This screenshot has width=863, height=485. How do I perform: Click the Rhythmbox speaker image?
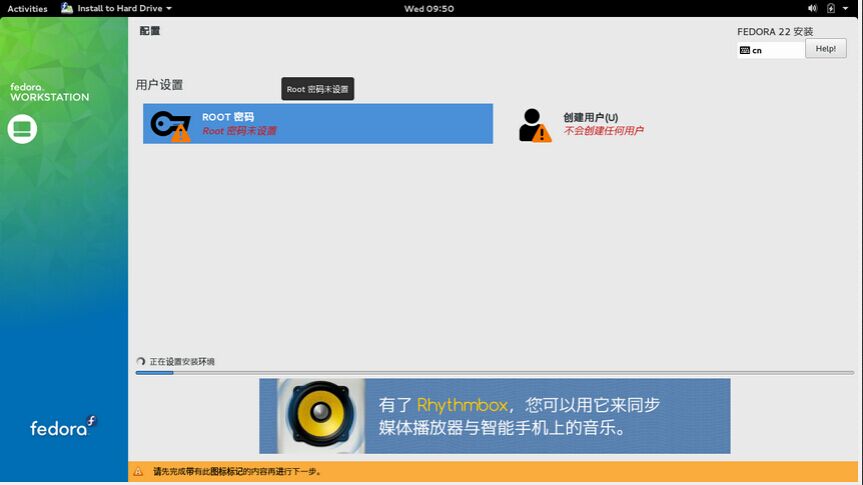320,413
